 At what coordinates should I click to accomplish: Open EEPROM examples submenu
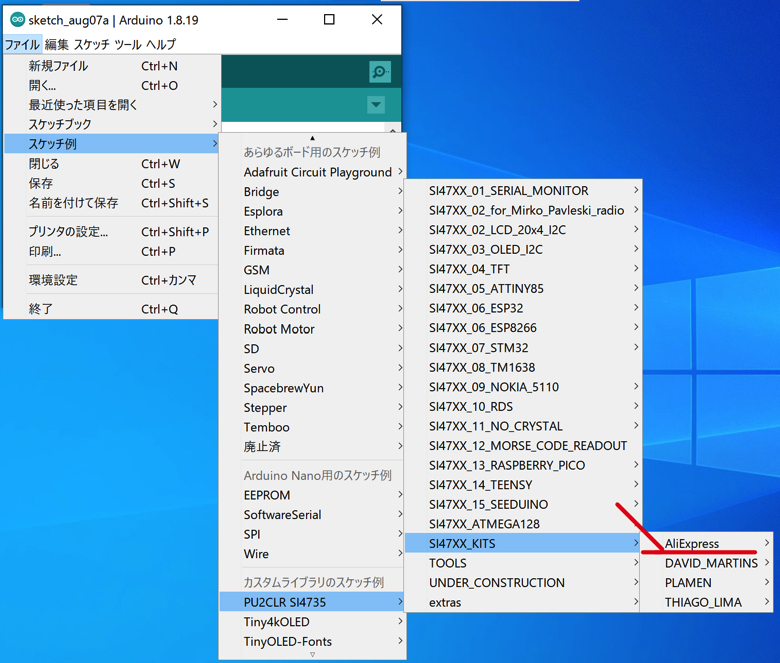[x=312, y=495]
